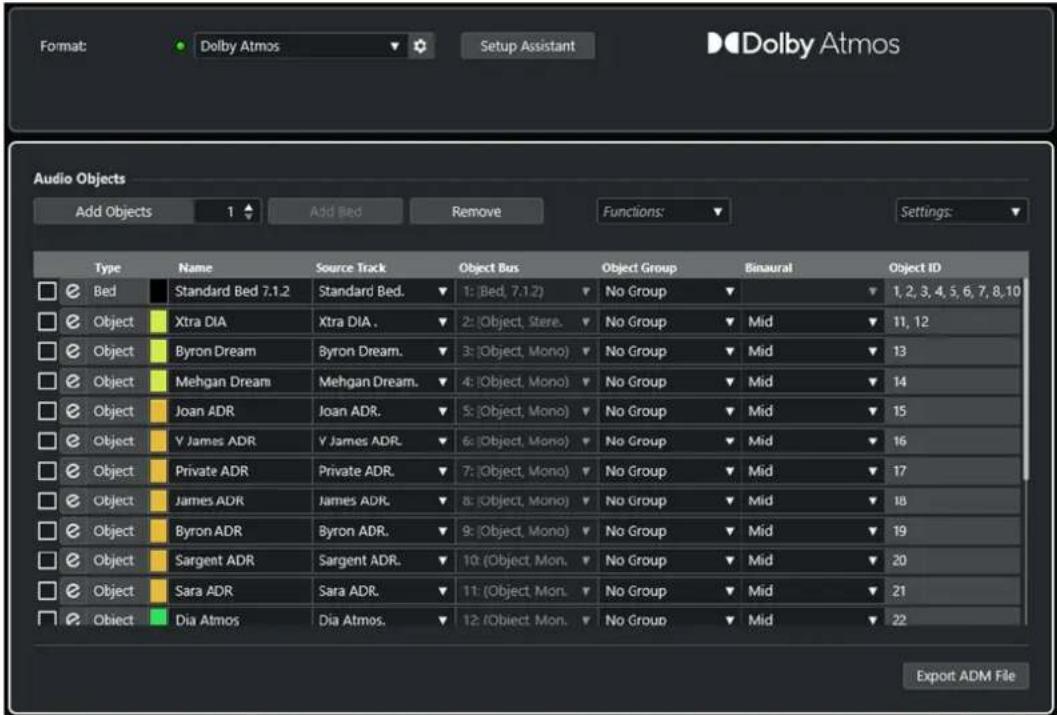Click edit icon for Byron Dream row
Viewport: 1057px width, 715px height.
73,351
